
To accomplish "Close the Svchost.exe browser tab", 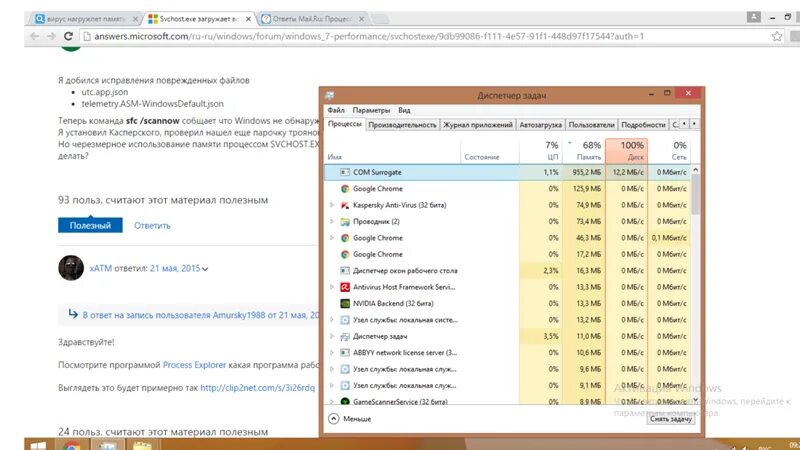I will pyautogui.click(x=248, y=19).
